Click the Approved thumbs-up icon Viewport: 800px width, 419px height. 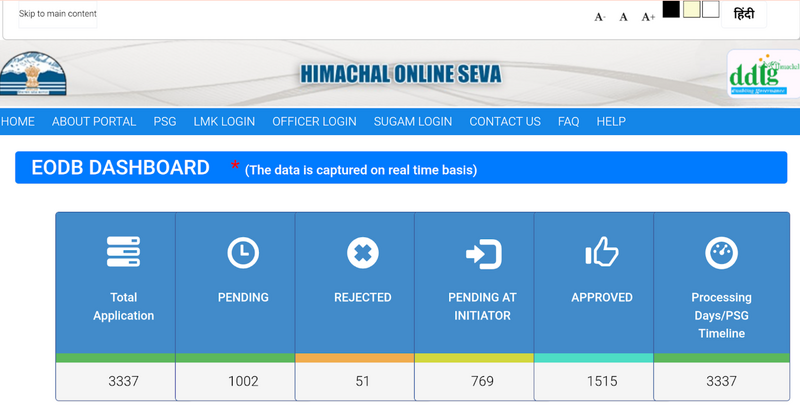pos(602,253)
